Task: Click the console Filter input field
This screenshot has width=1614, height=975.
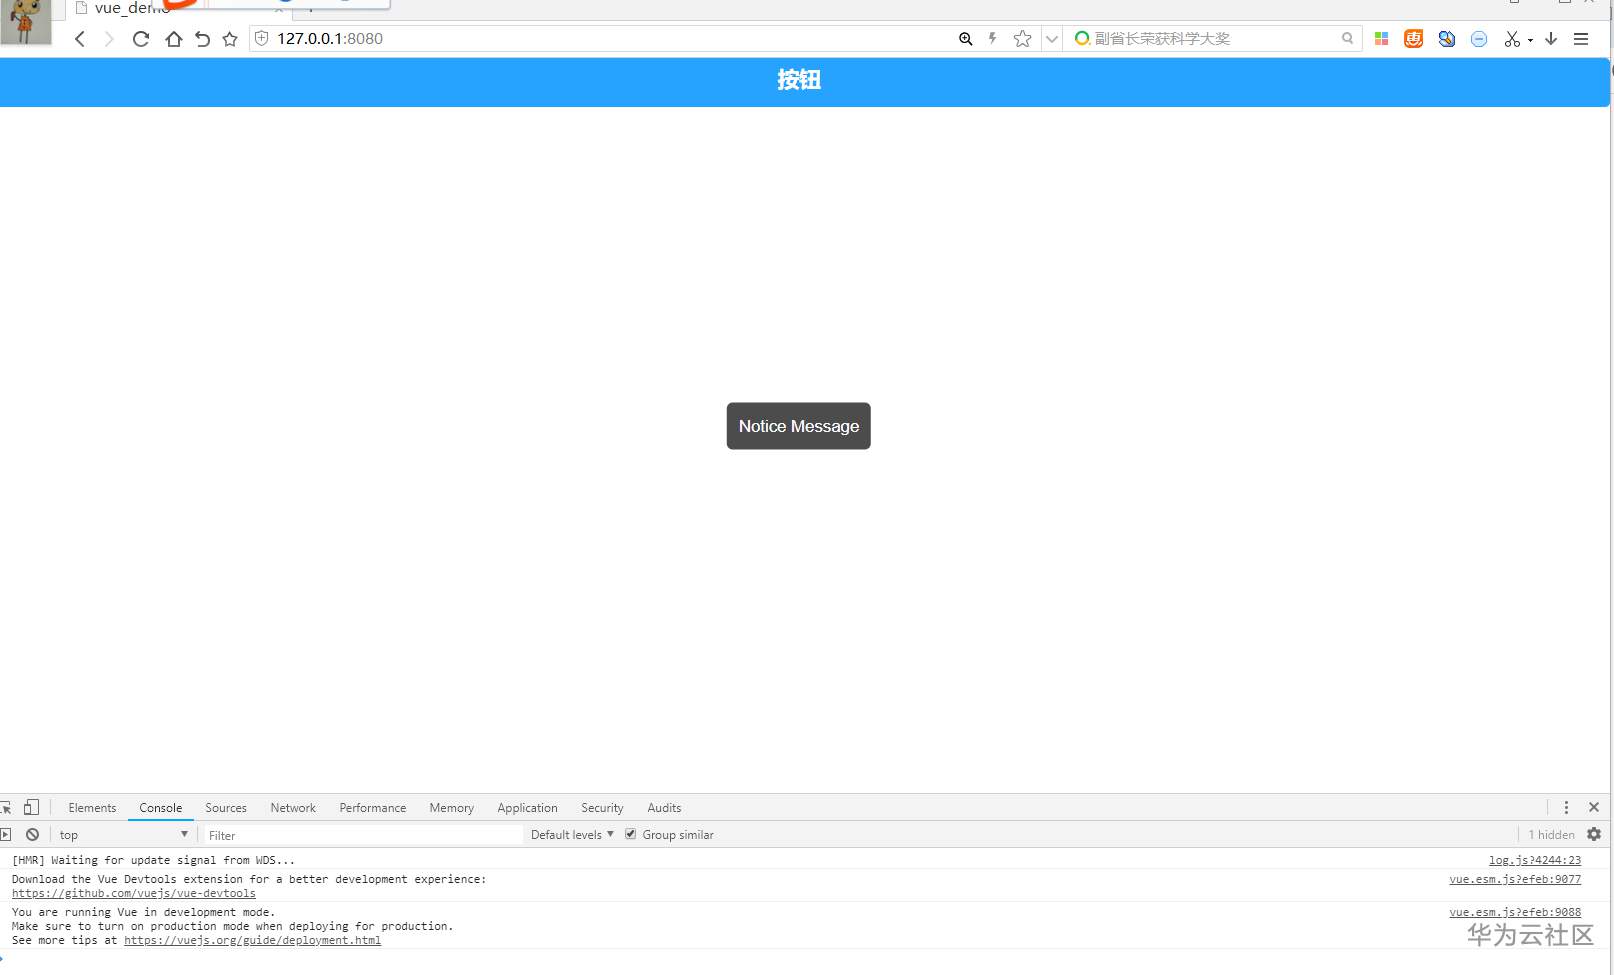Action: point(364,835)
